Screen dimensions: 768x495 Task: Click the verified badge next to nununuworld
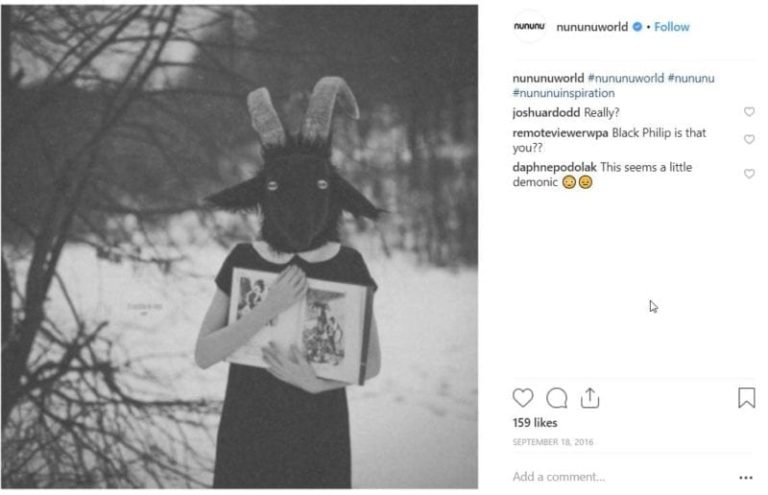637,27
